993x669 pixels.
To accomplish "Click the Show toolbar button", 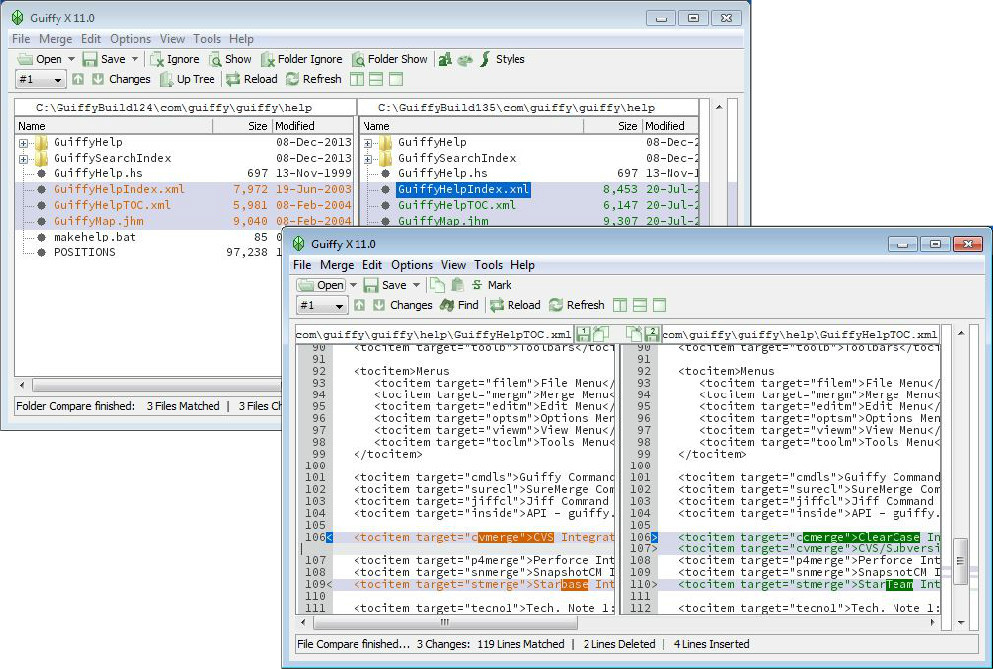I will [231, 59].
